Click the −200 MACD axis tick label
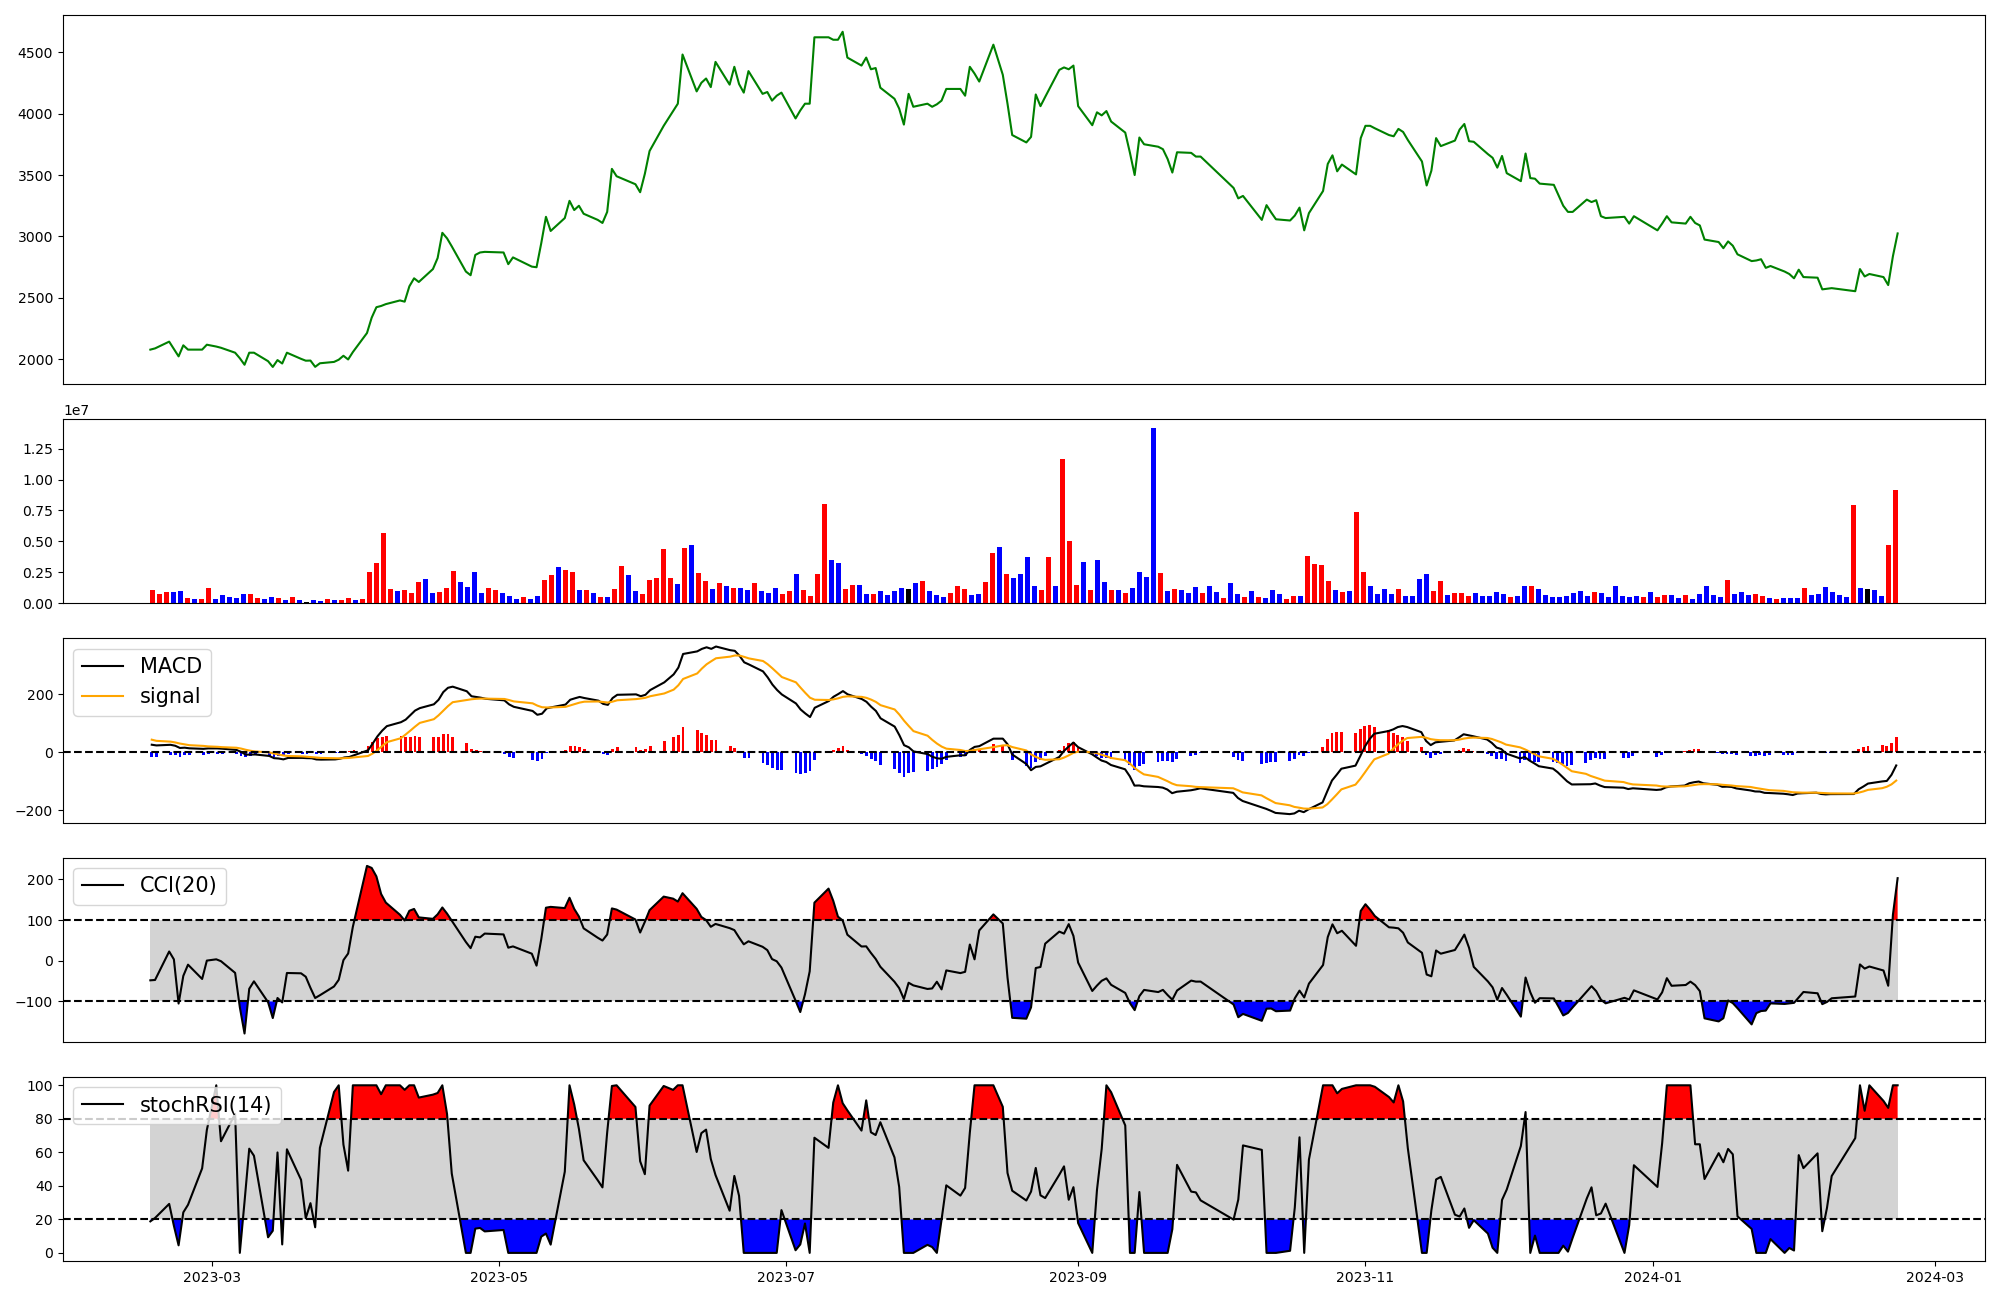 [32, 811]
